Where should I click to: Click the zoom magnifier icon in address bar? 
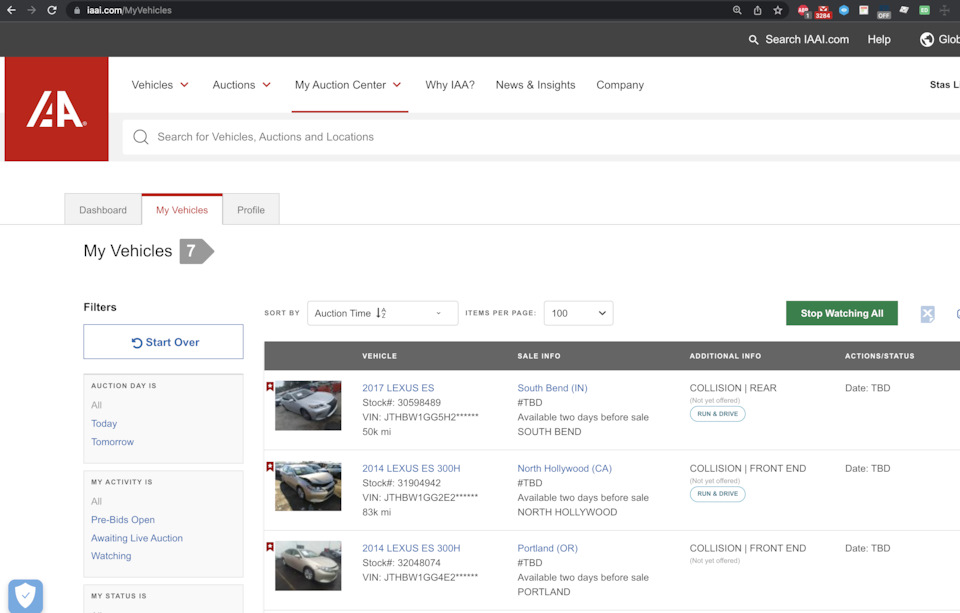737,10
